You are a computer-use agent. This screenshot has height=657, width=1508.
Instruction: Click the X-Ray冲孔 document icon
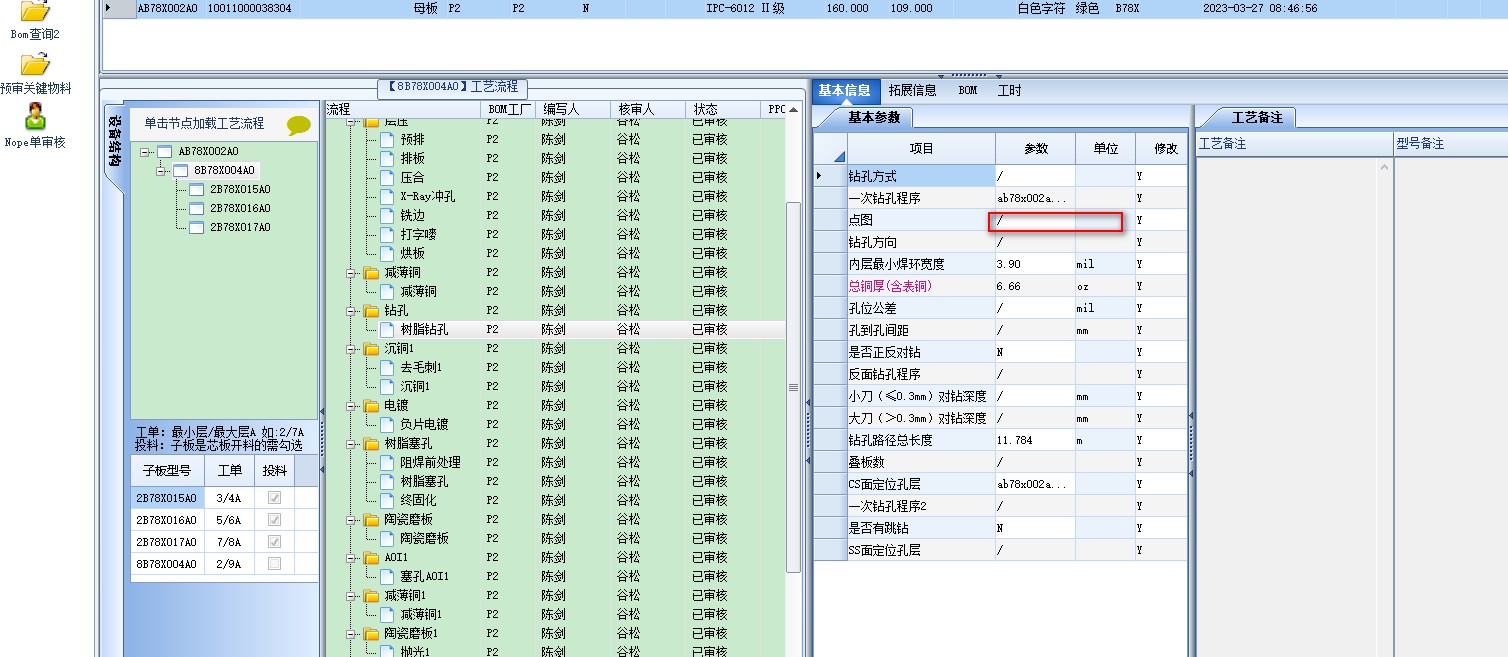tap(386, 196)
